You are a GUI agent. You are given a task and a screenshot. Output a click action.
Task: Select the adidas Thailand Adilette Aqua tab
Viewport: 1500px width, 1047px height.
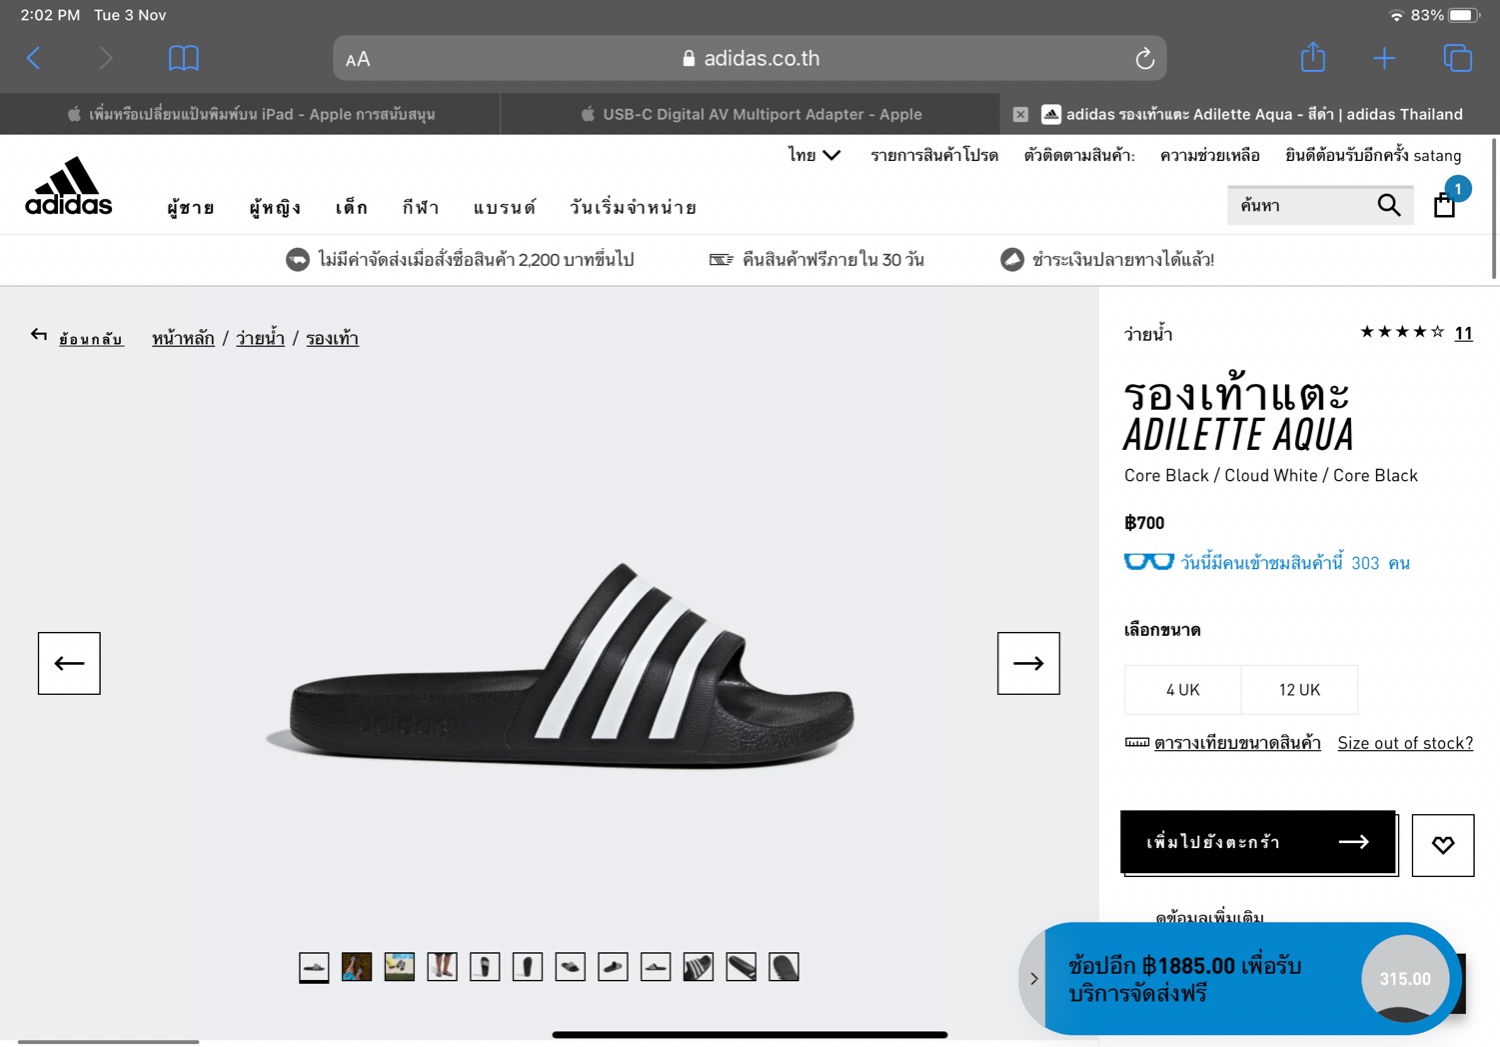click(x=1250, y=114)
